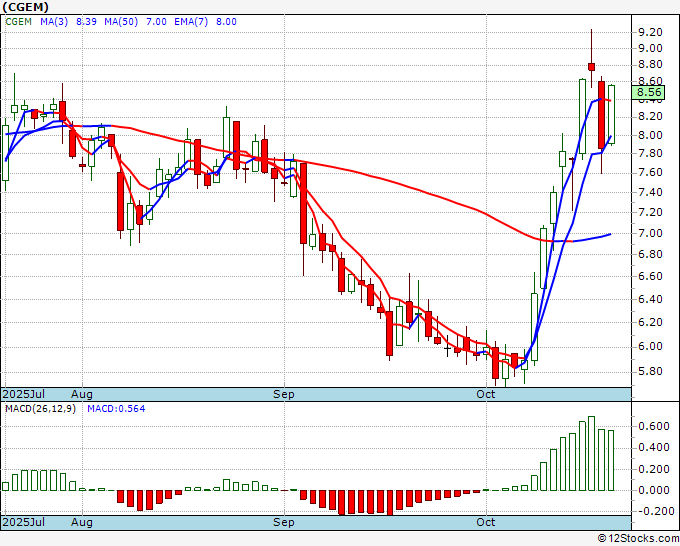Click the EMA(7) value 8.00
This screenshot has width=680, height=546.
[x=226, y=22]
